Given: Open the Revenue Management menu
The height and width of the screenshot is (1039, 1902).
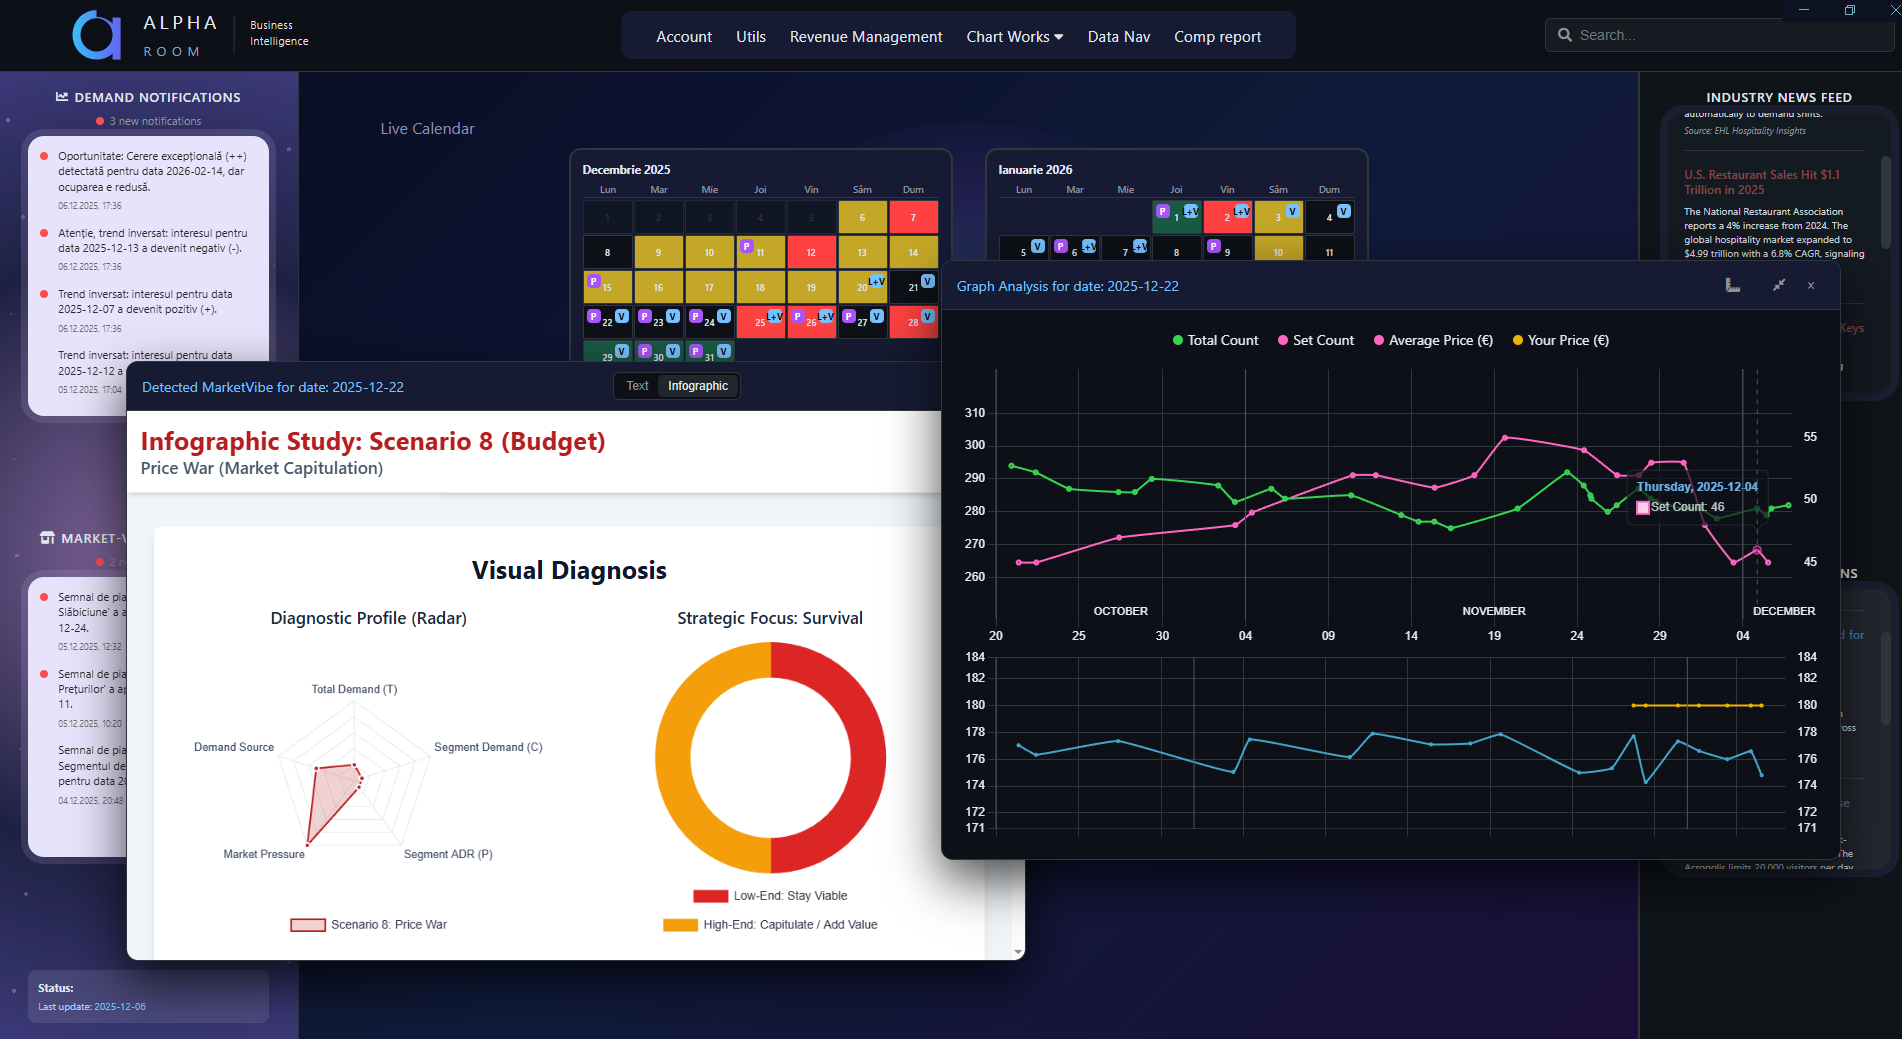Looking at the screenshot, I should [865, 36].
